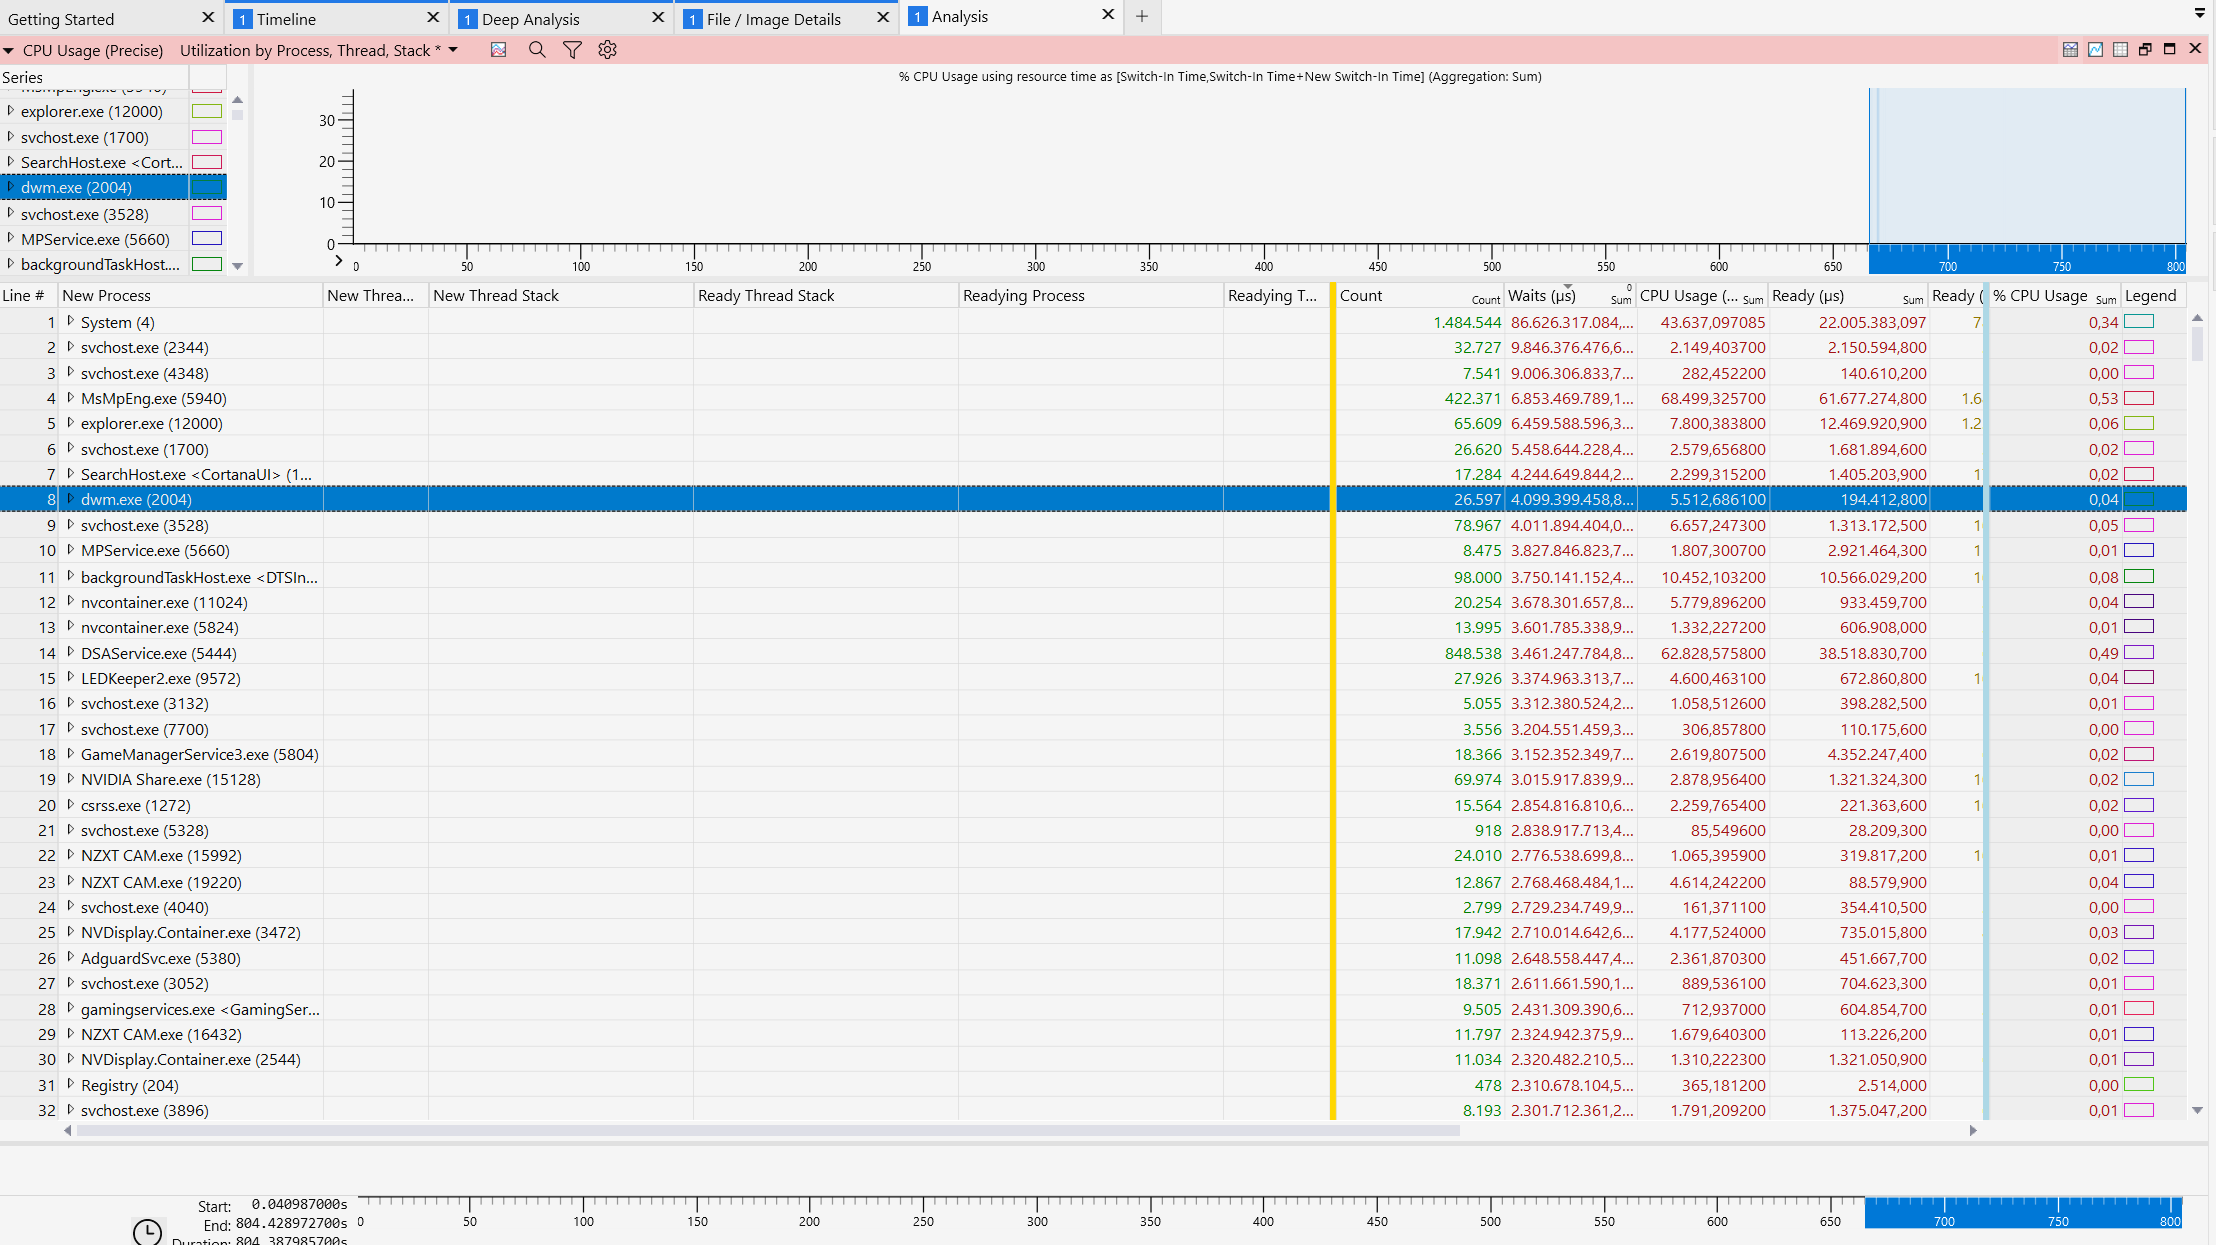Toggle SearchHost.exe series color box

point(207,162)
